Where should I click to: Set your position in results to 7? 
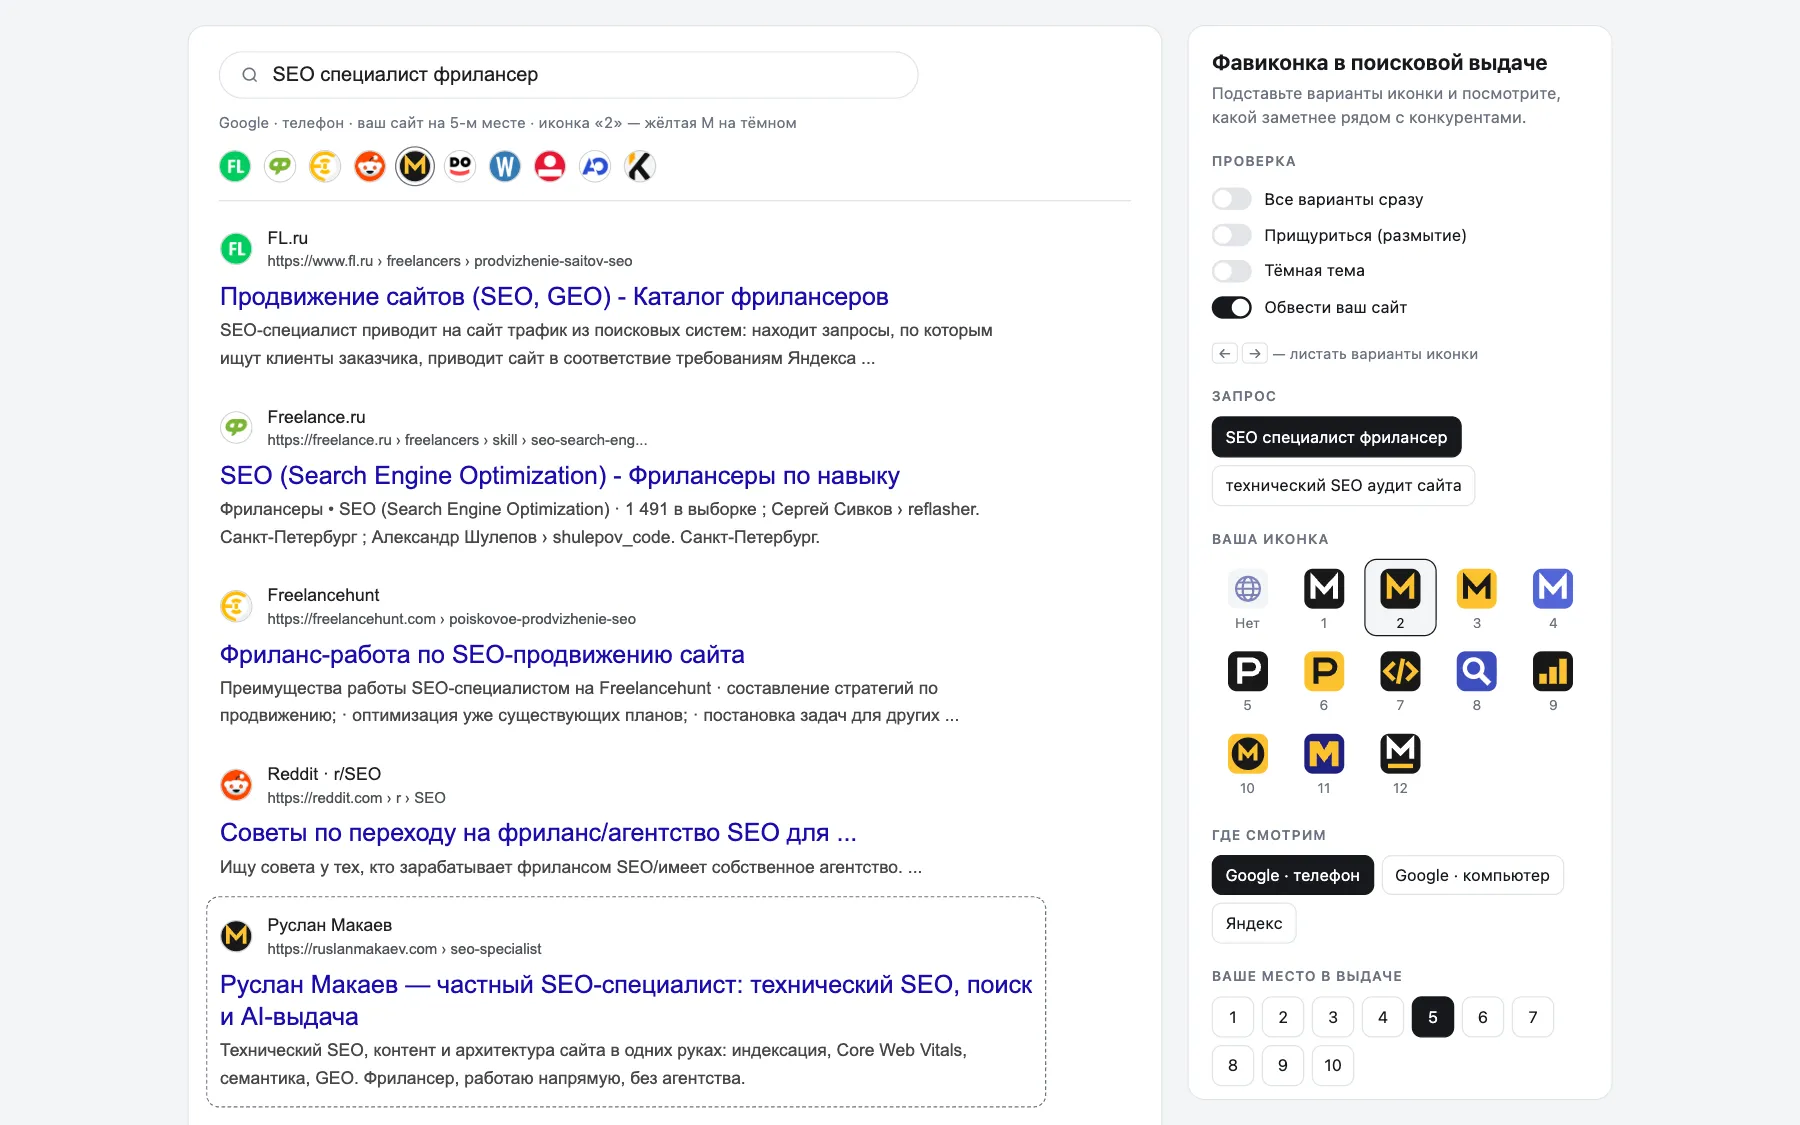click(1533, 1017)
